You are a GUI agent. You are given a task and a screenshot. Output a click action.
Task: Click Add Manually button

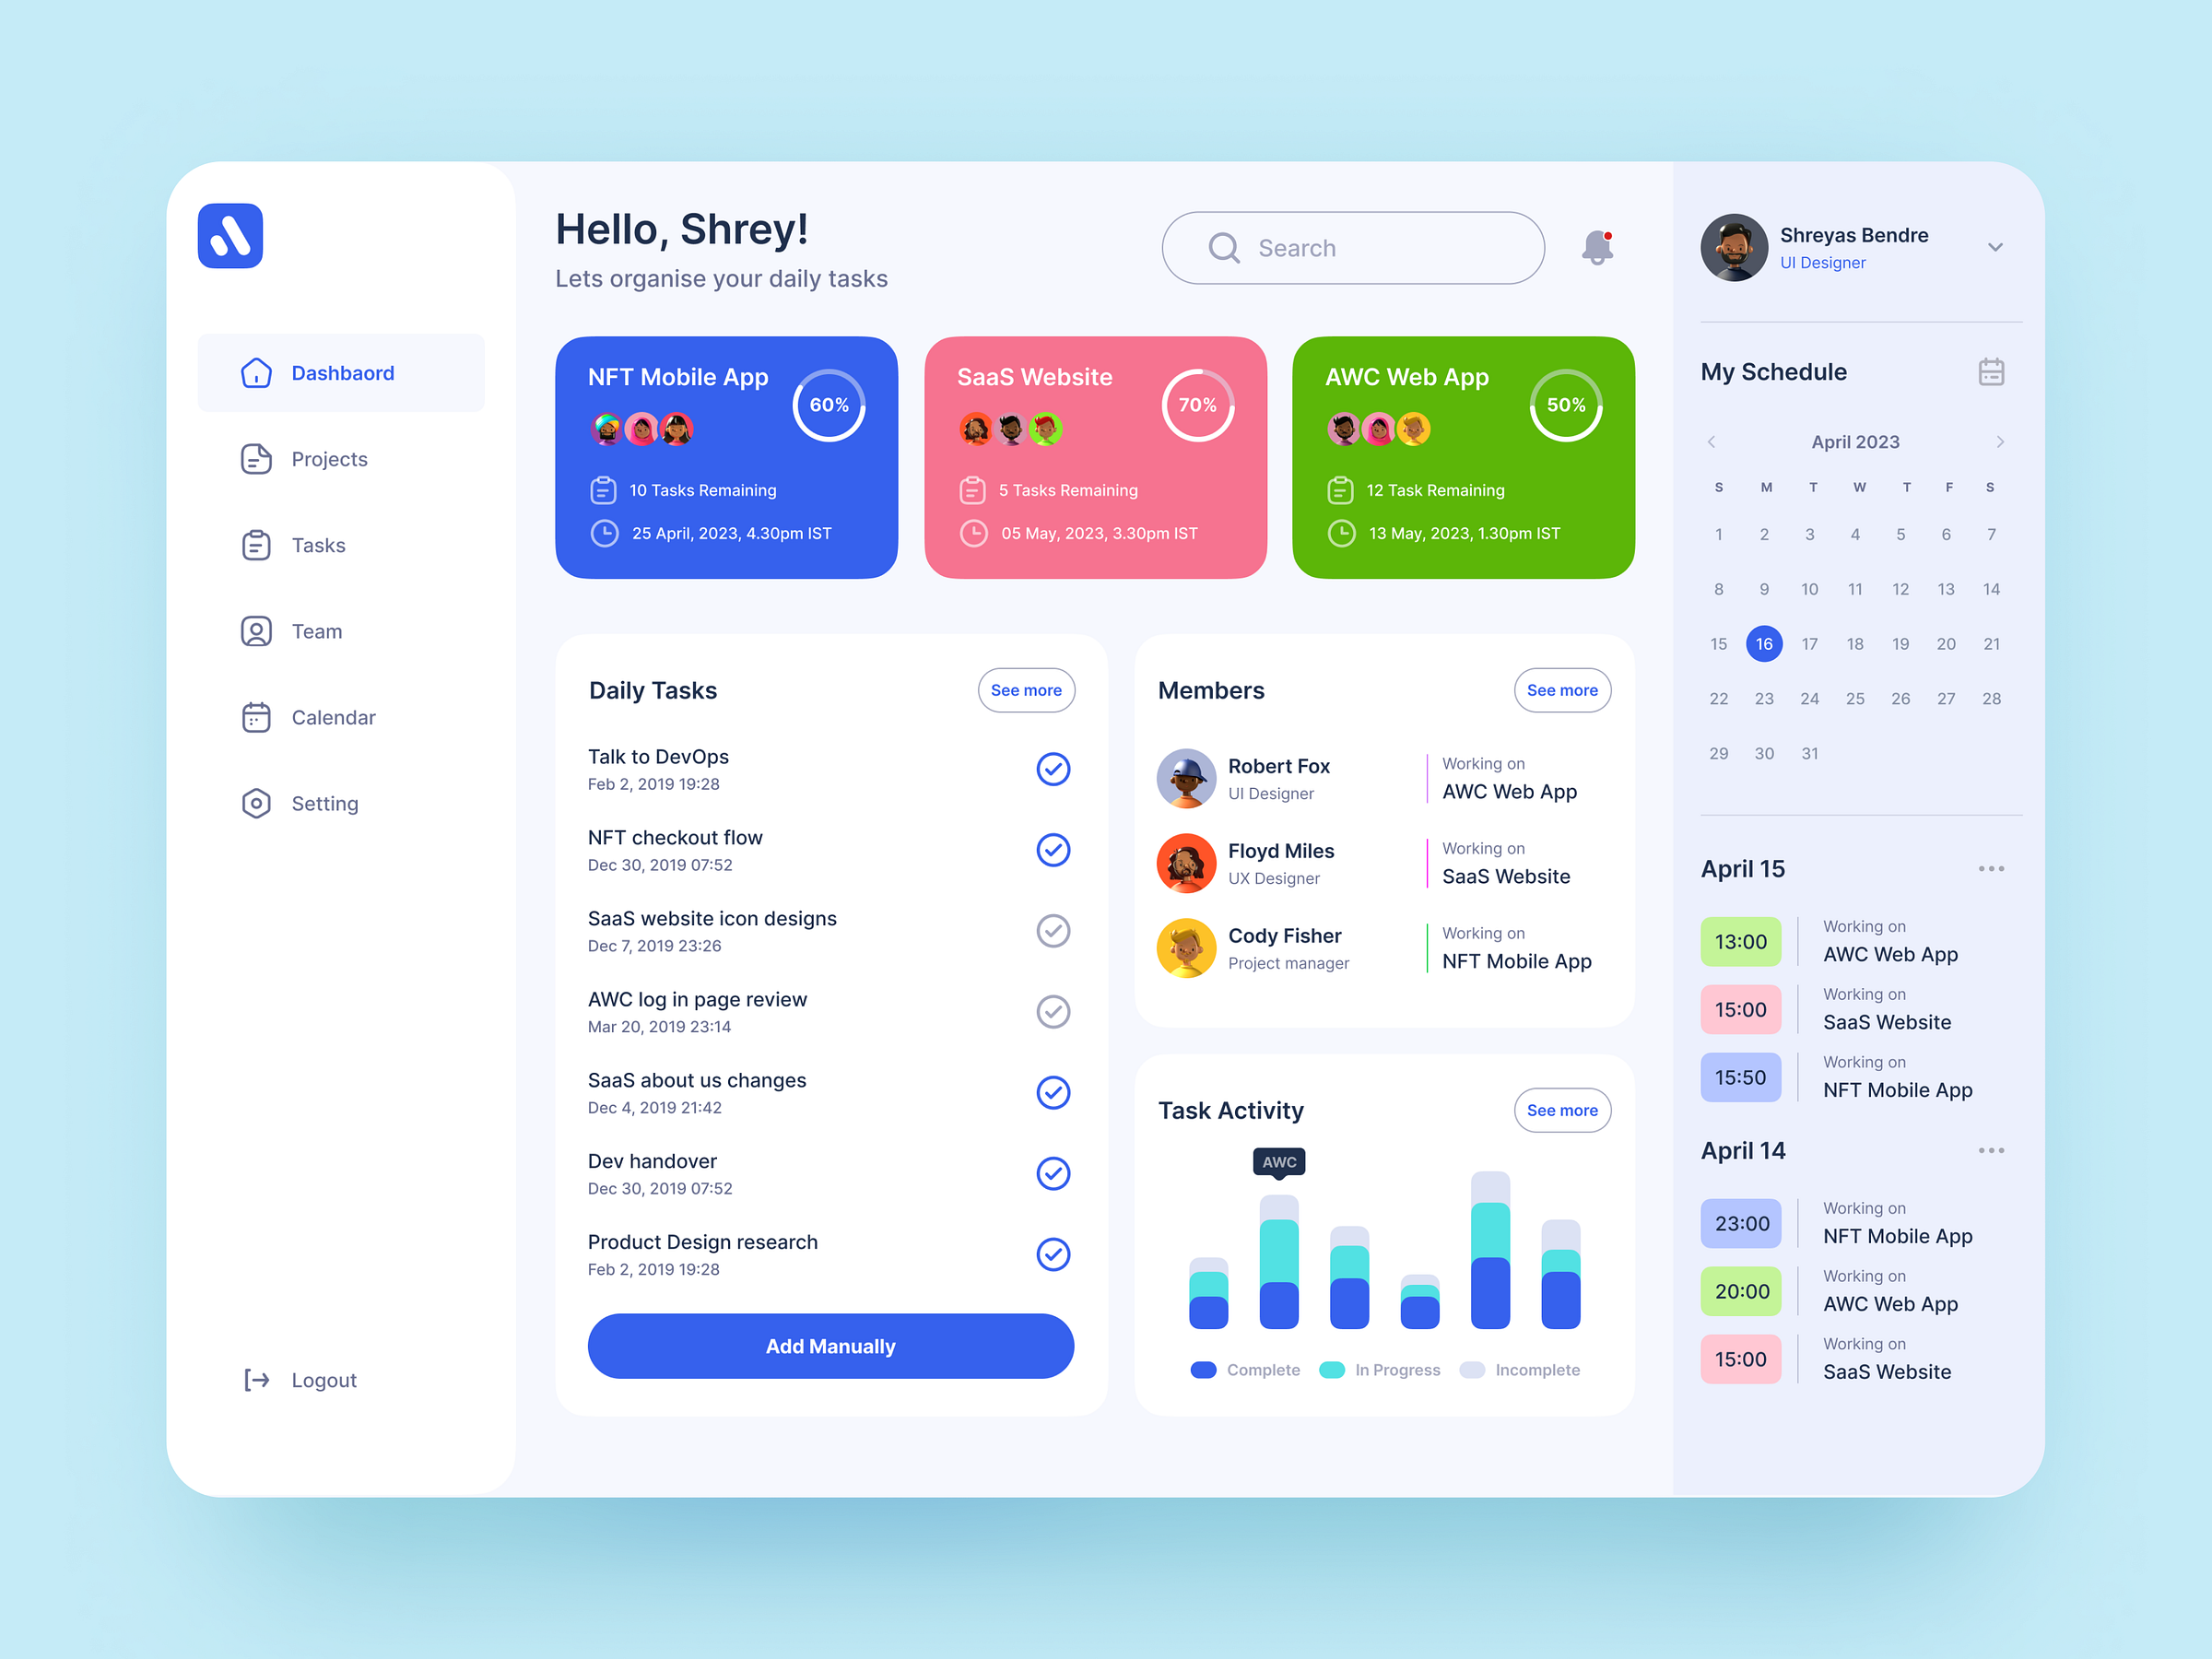[x=829, y=1344]
